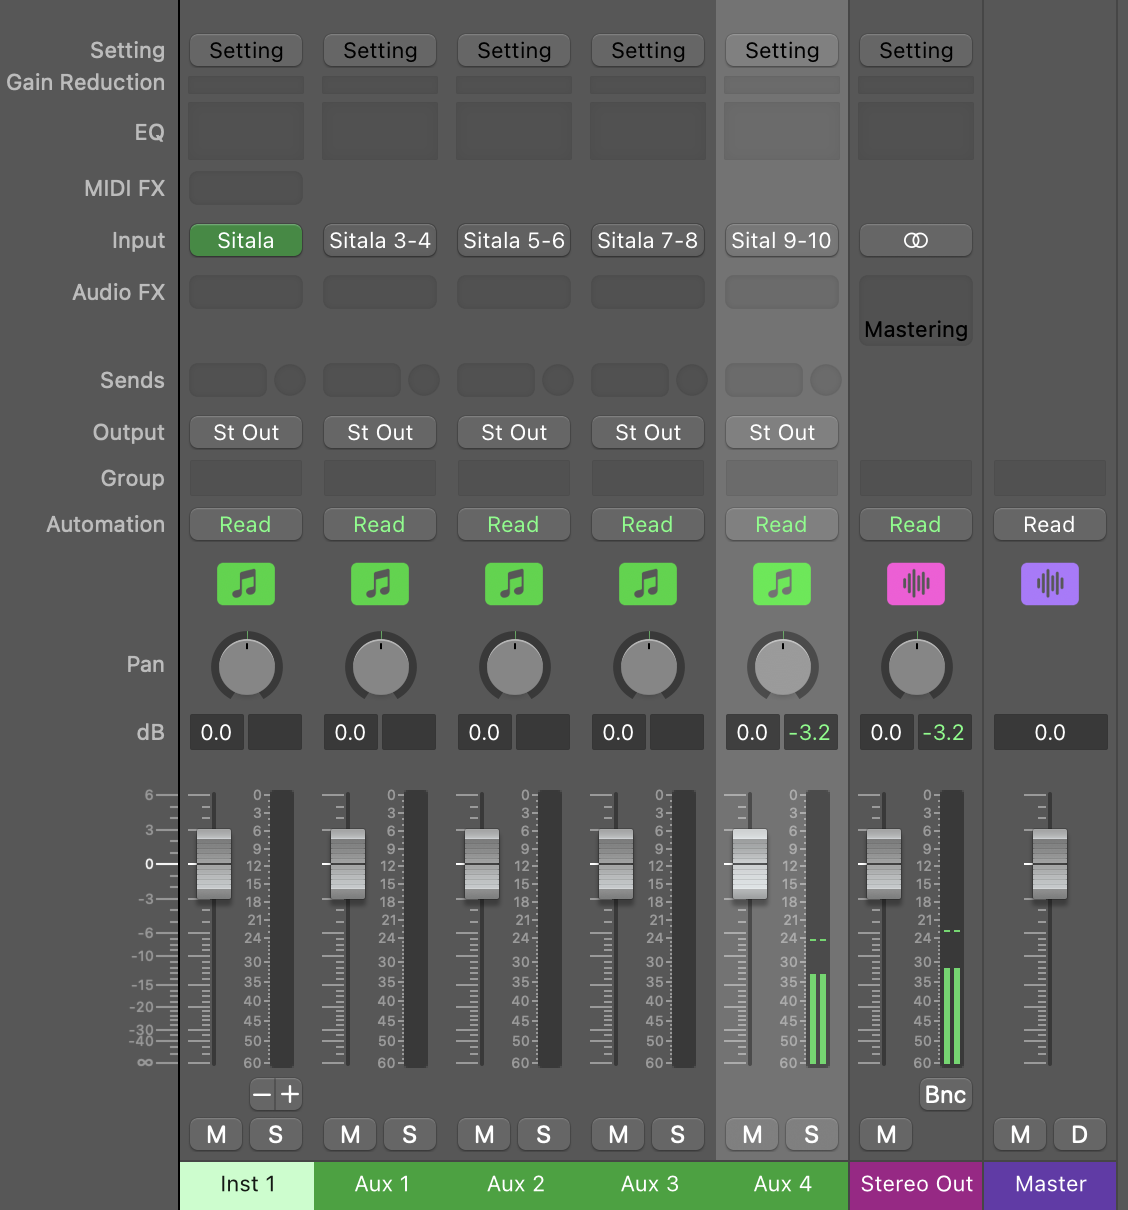Screen dimensions: 1128x1210
Task: Mute the Aux 4 channel
Action: tap(752, 1134)
